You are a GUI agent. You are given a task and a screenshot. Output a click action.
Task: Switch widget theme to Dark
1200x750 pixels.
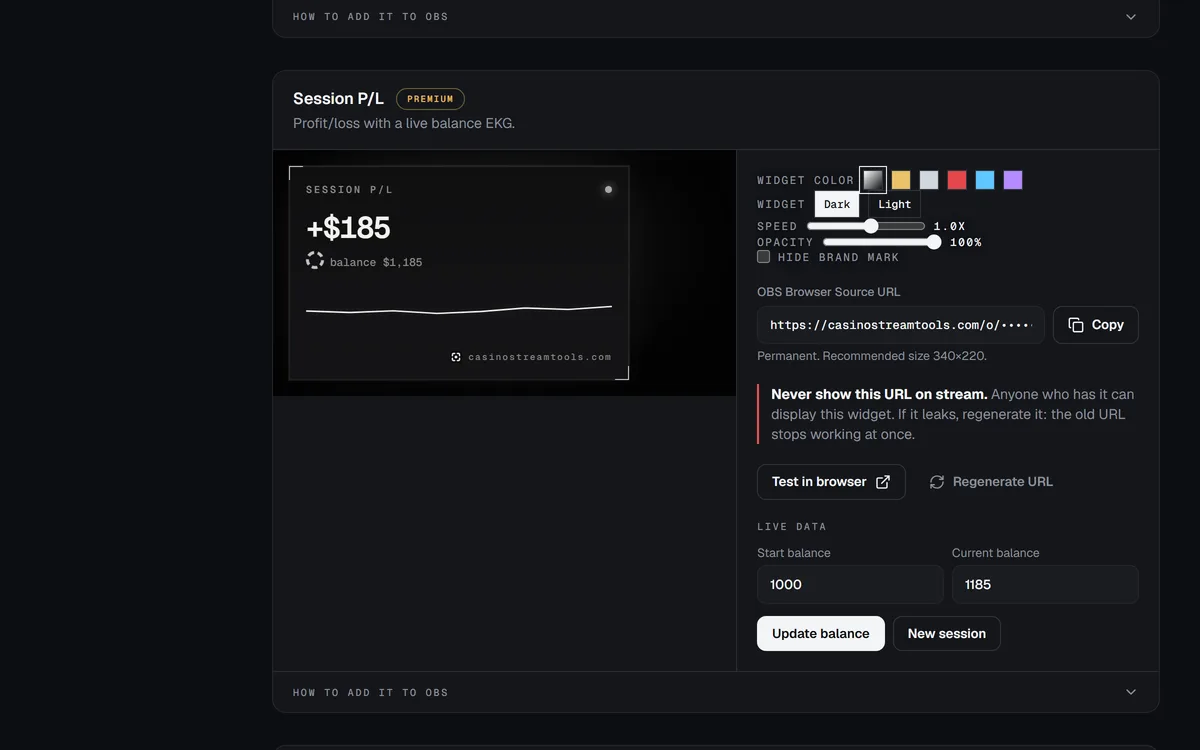tap(837, 204)
